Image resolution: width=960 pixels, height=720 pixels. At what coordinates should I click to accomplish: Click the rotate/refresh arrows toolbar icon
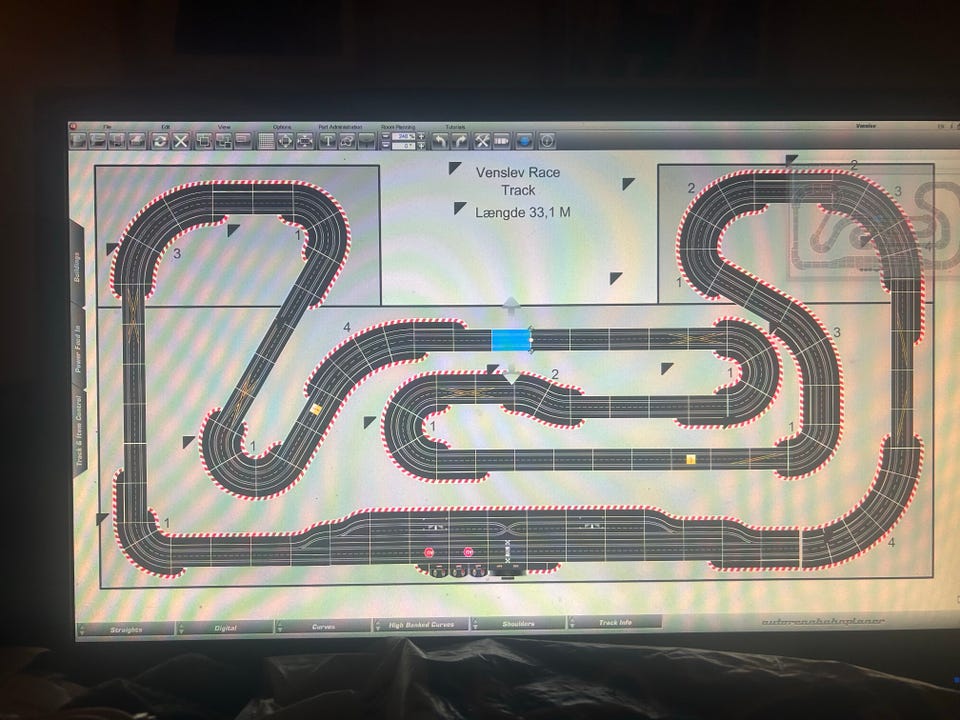[160, 141]
